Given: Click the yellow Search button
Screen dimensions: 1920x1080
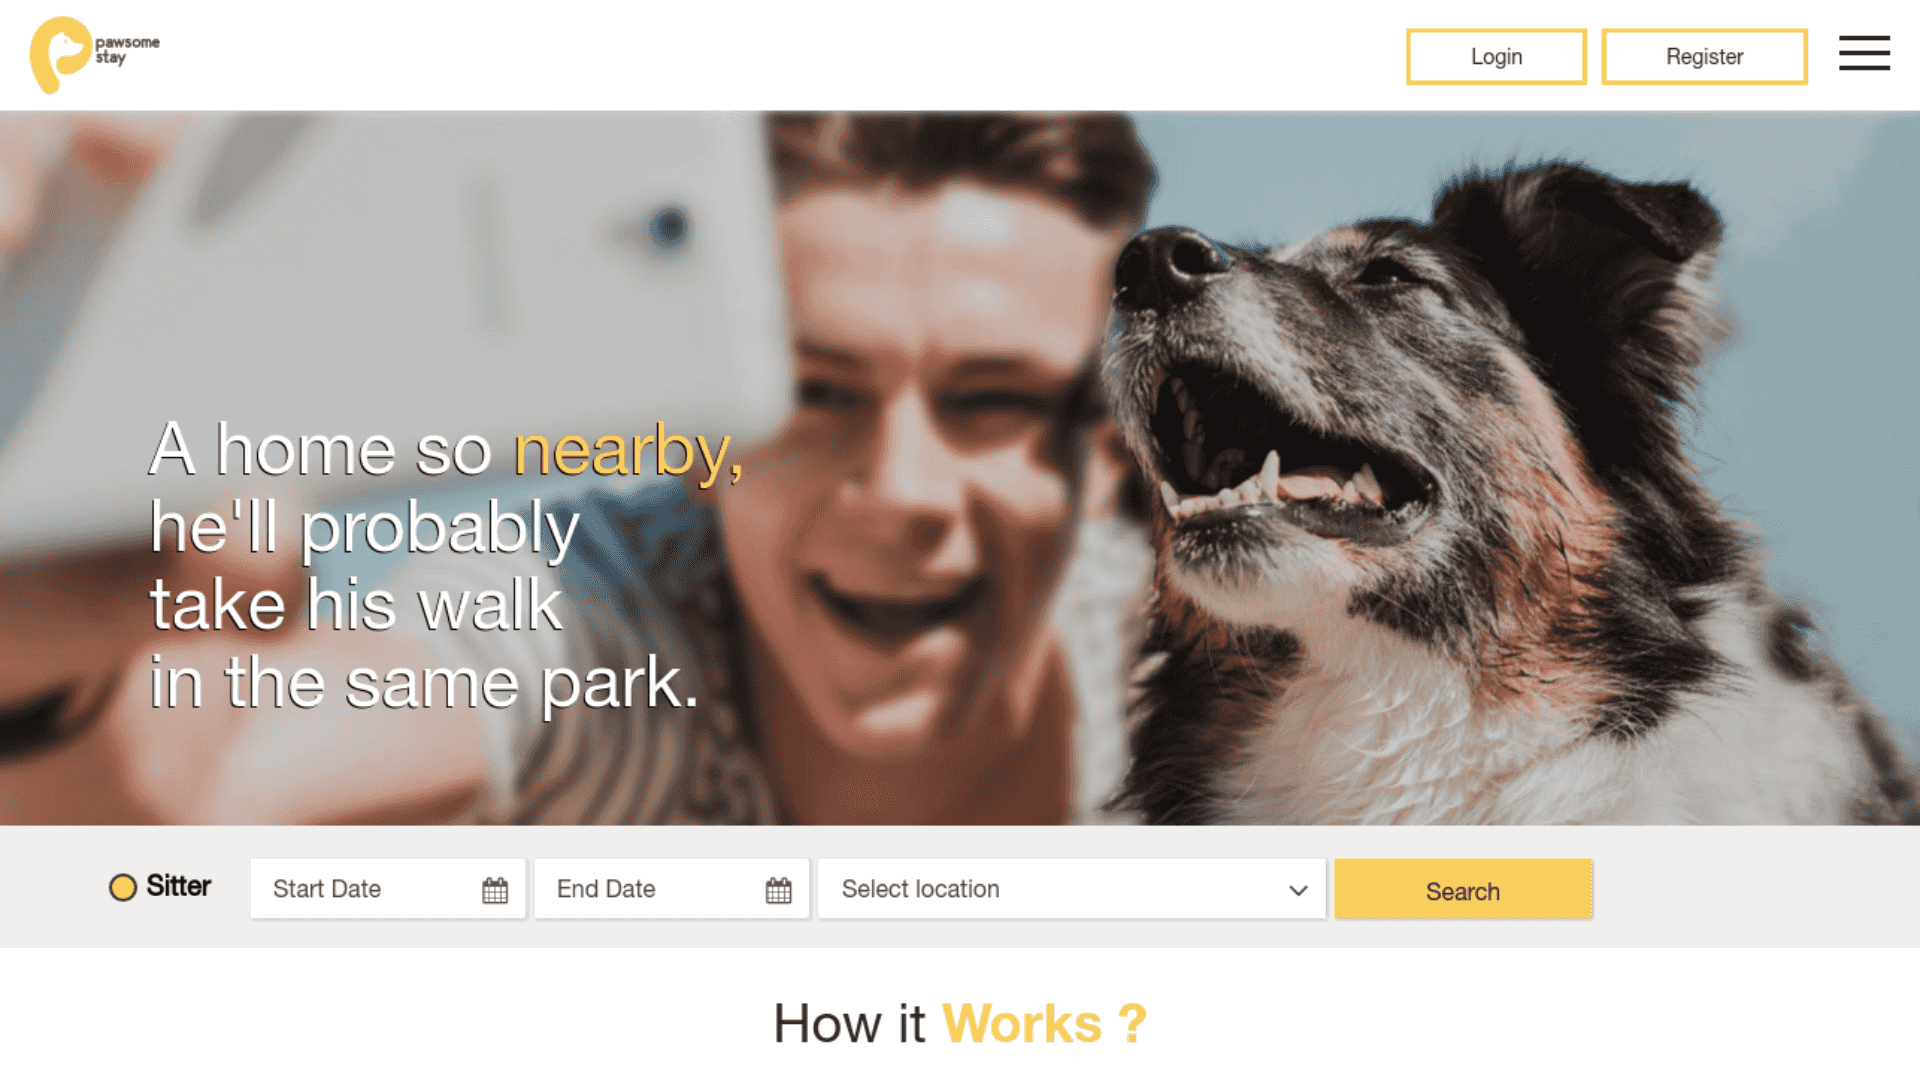Looking at the screenshot, I should pos(1463,889).
